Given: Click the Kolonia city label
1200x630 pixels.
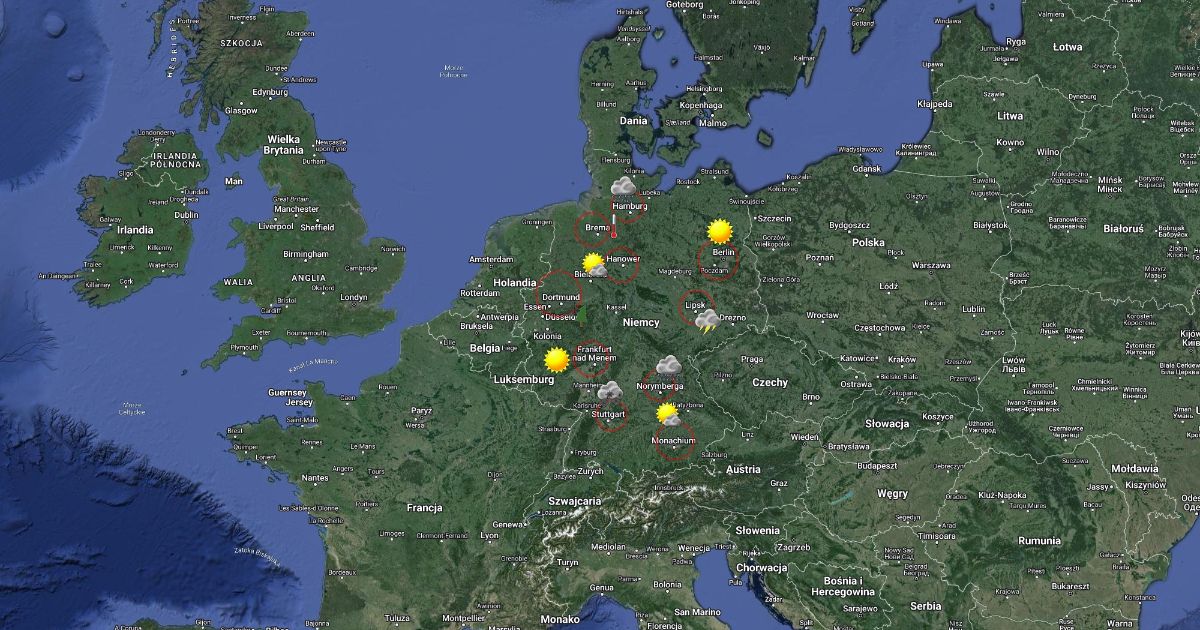Looking at the screenshot, I should point(548,335).
